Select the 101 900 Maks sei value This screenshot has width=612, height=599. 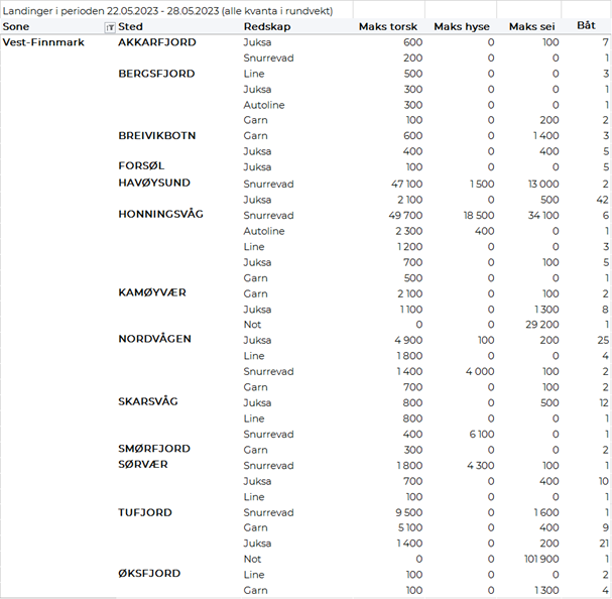point(537,559)
